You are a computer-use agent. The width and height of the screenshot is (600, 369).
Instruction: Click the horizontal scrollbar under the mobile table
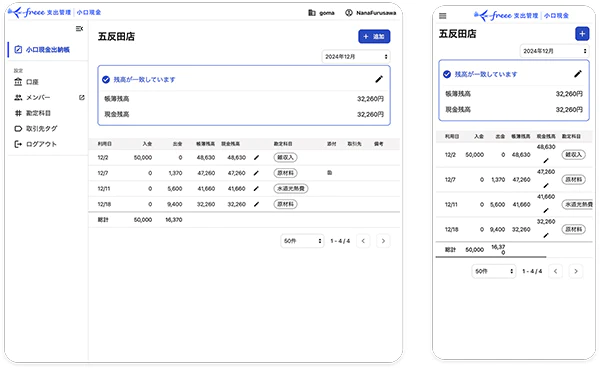491,257
